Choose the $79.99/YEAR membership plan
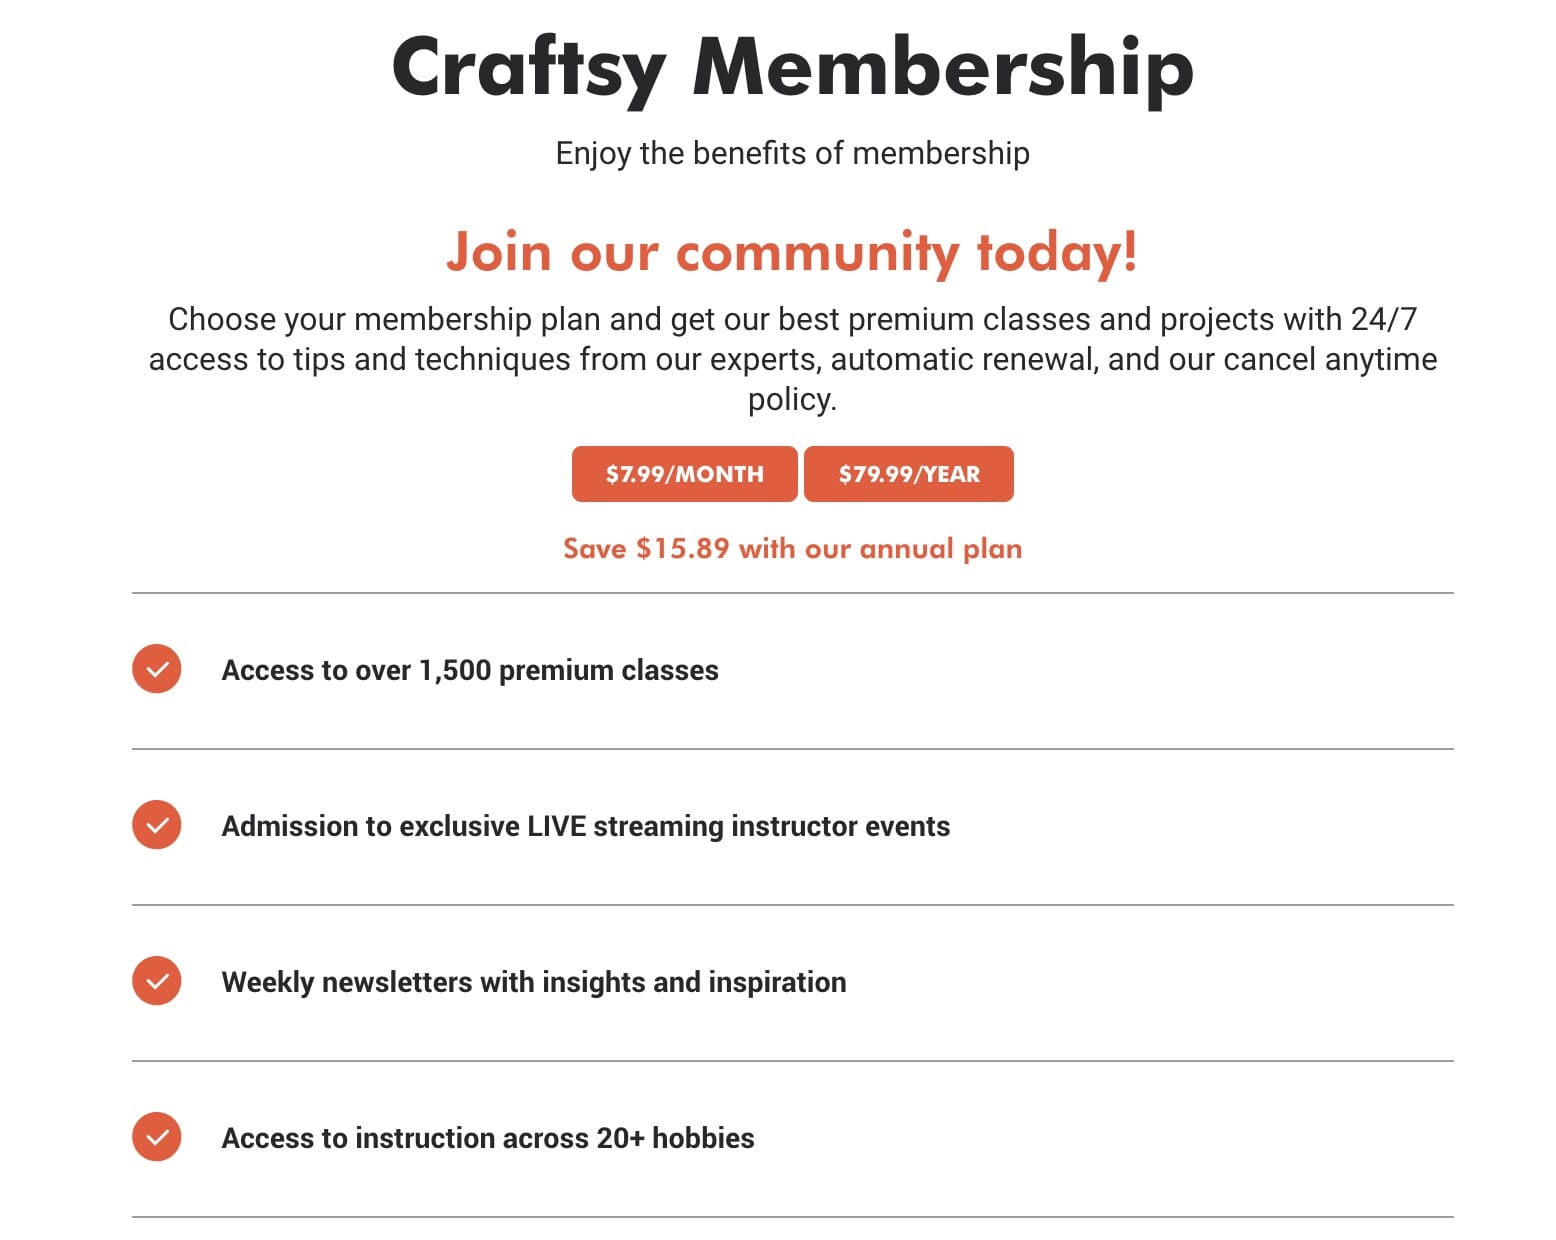Image resolution: width=1556 pixels, height=1240 pixels. click(x=909, y=474)
